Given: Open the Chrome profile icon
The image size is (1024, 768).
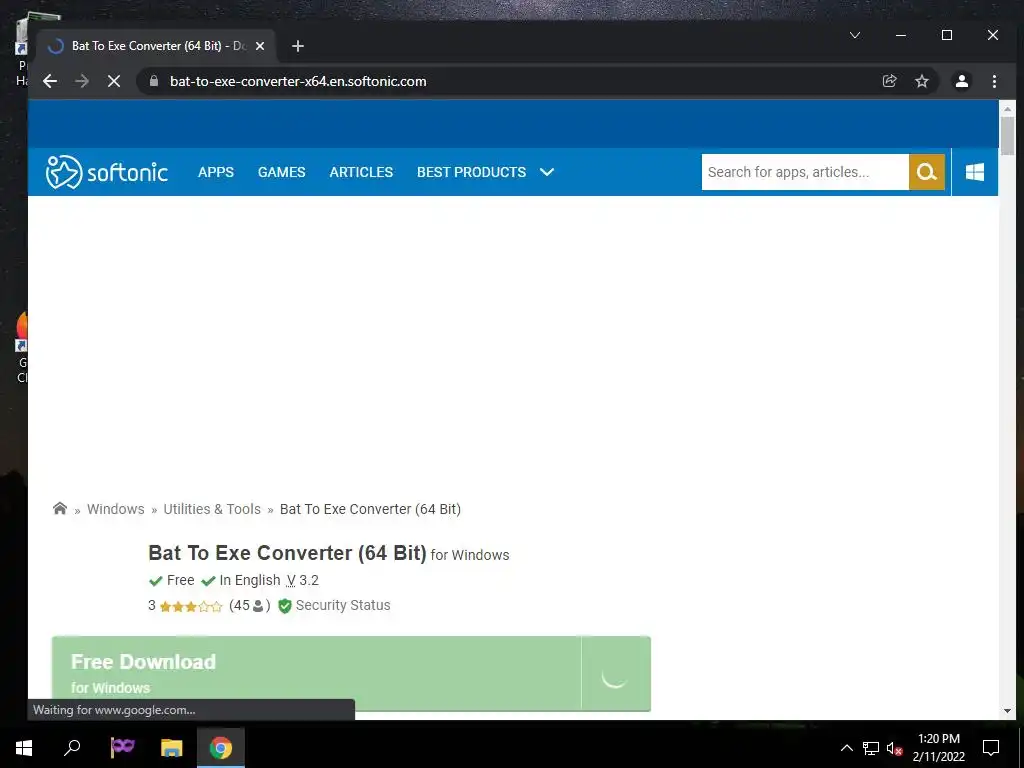Looking at the screenshot, I should [961, 81].
